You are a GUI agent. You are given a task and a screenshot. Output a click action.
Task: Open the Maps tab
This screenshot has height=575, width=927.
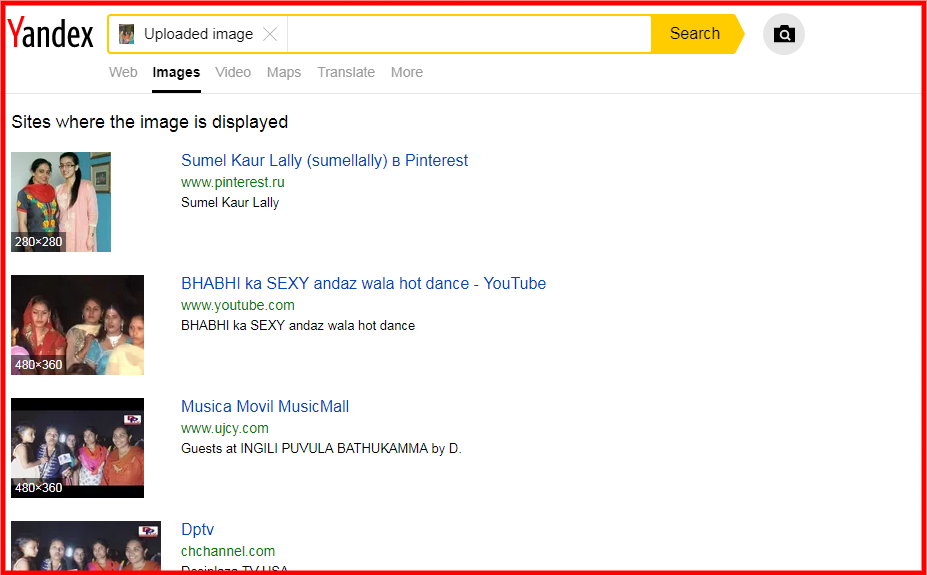(x=284, y=72)
